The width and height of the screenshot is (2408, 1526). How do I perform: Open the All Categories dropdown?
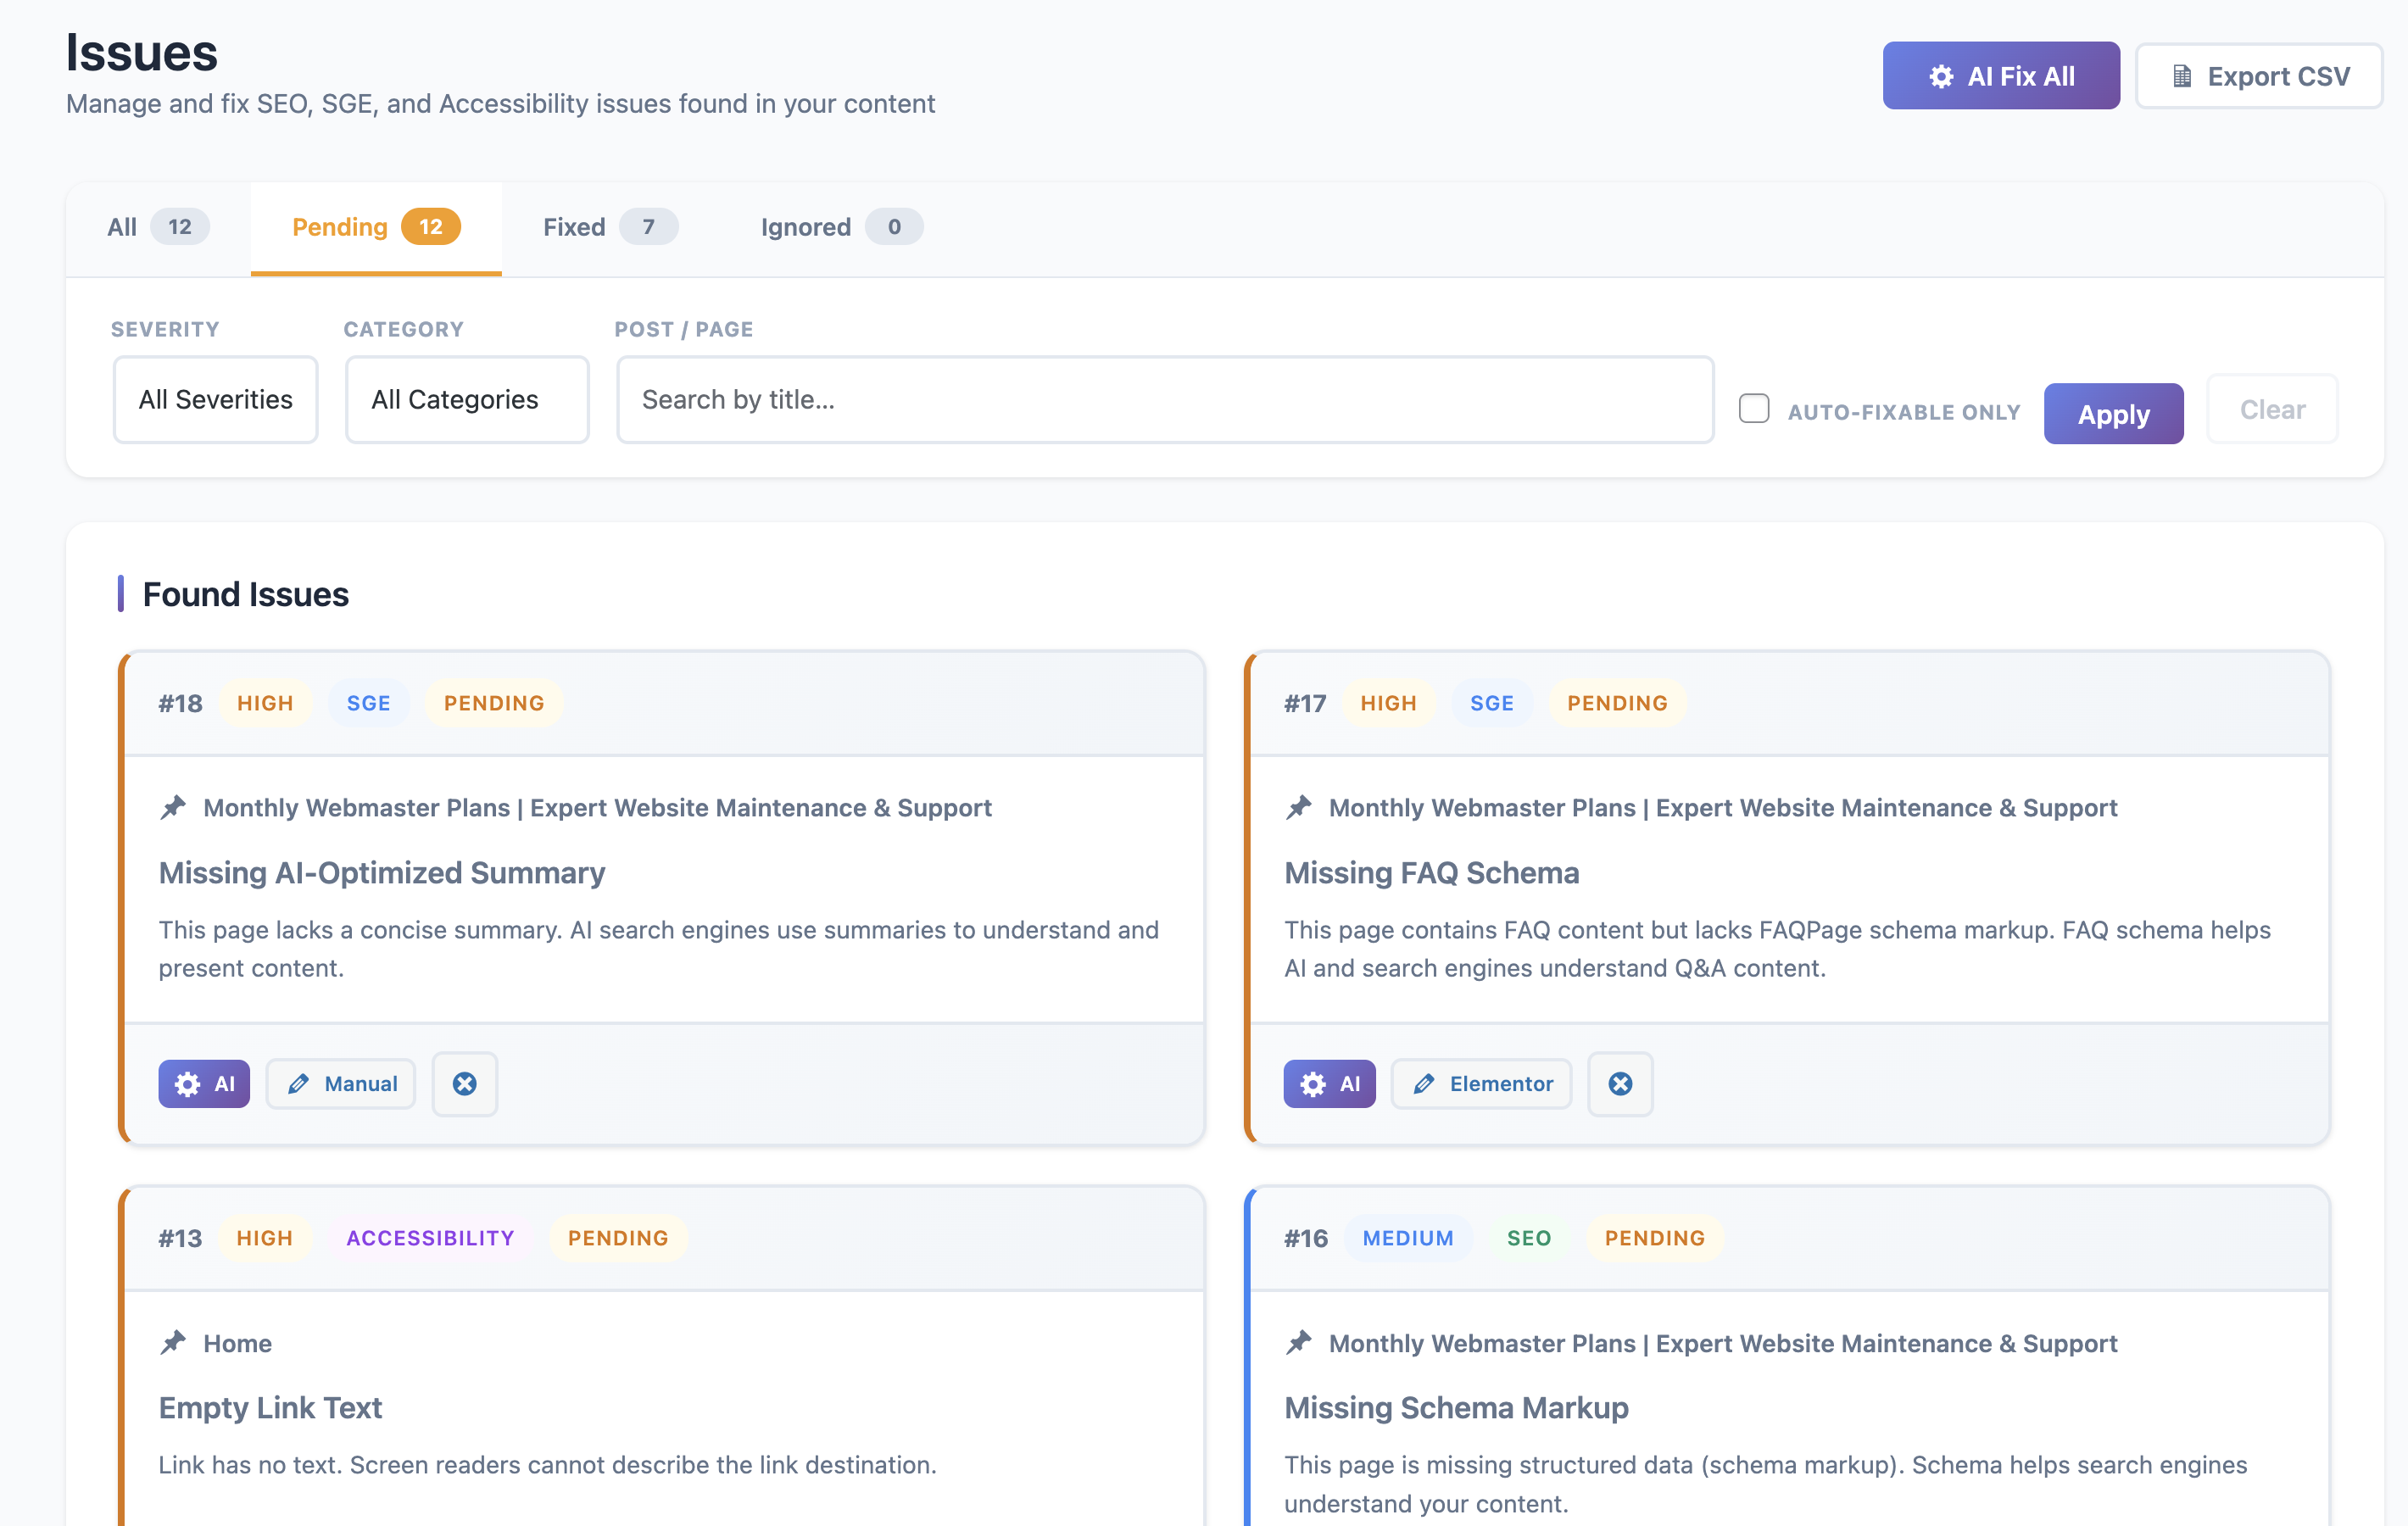coord(467,400)
